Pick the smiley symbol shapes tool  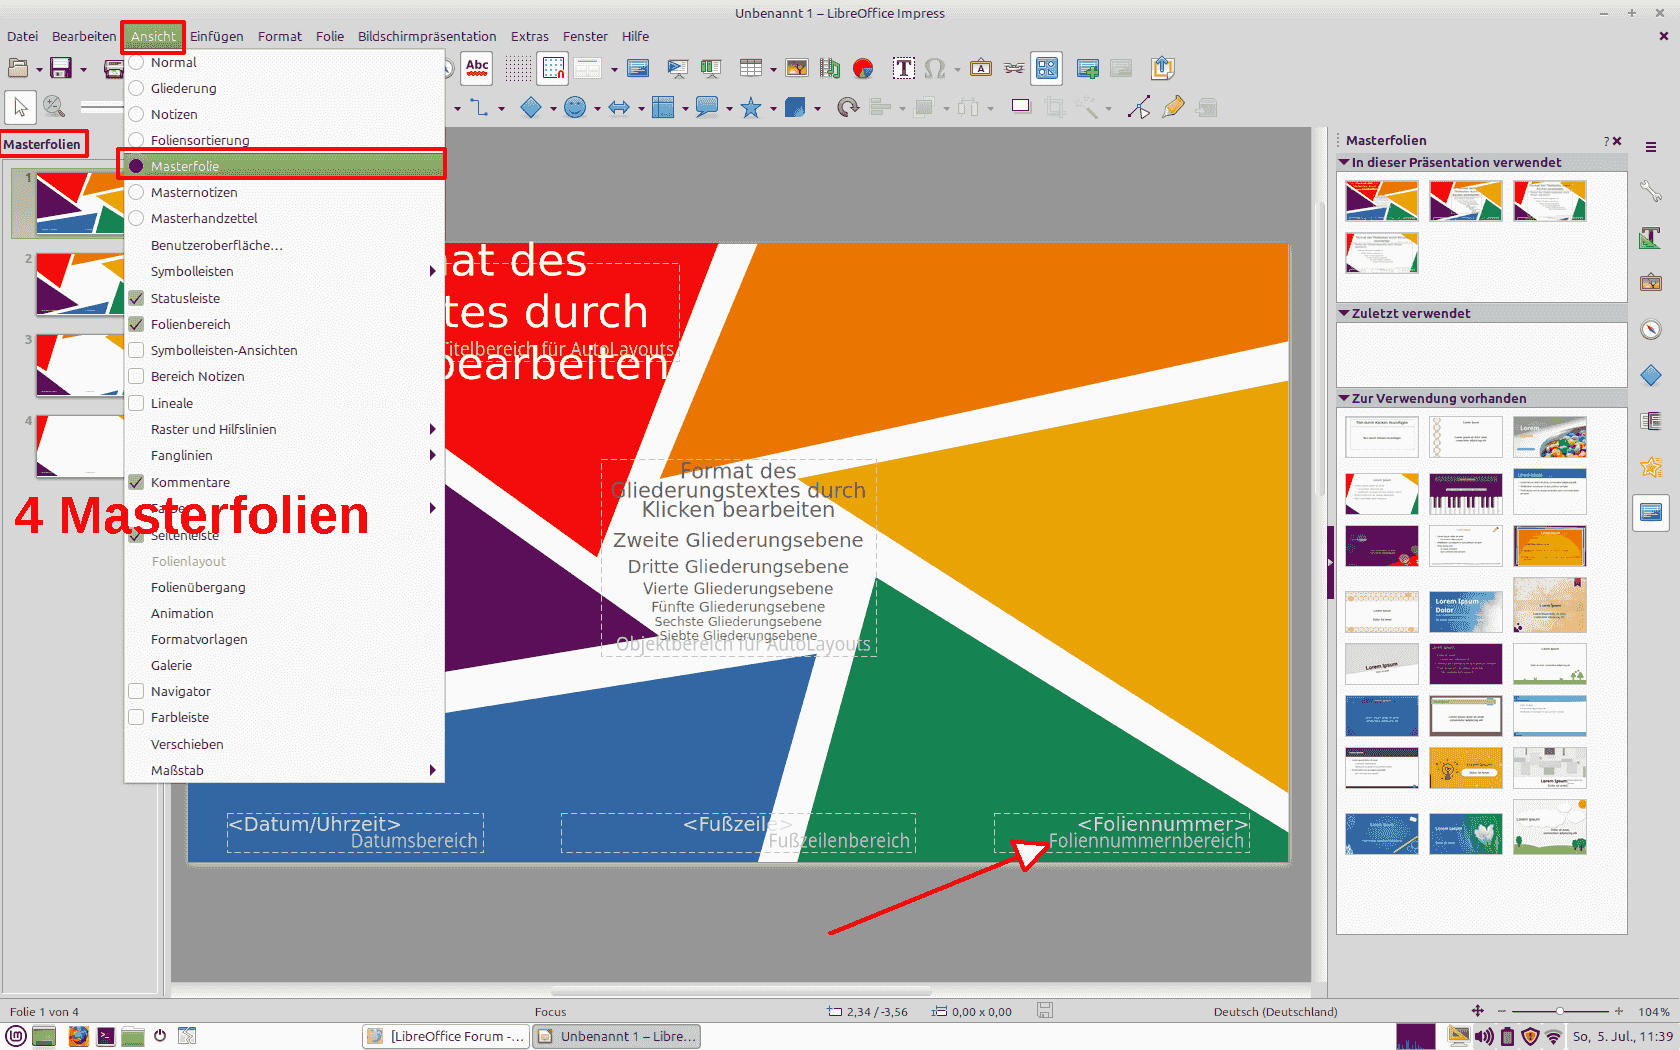pyautogui.click(x=575, y=107)
